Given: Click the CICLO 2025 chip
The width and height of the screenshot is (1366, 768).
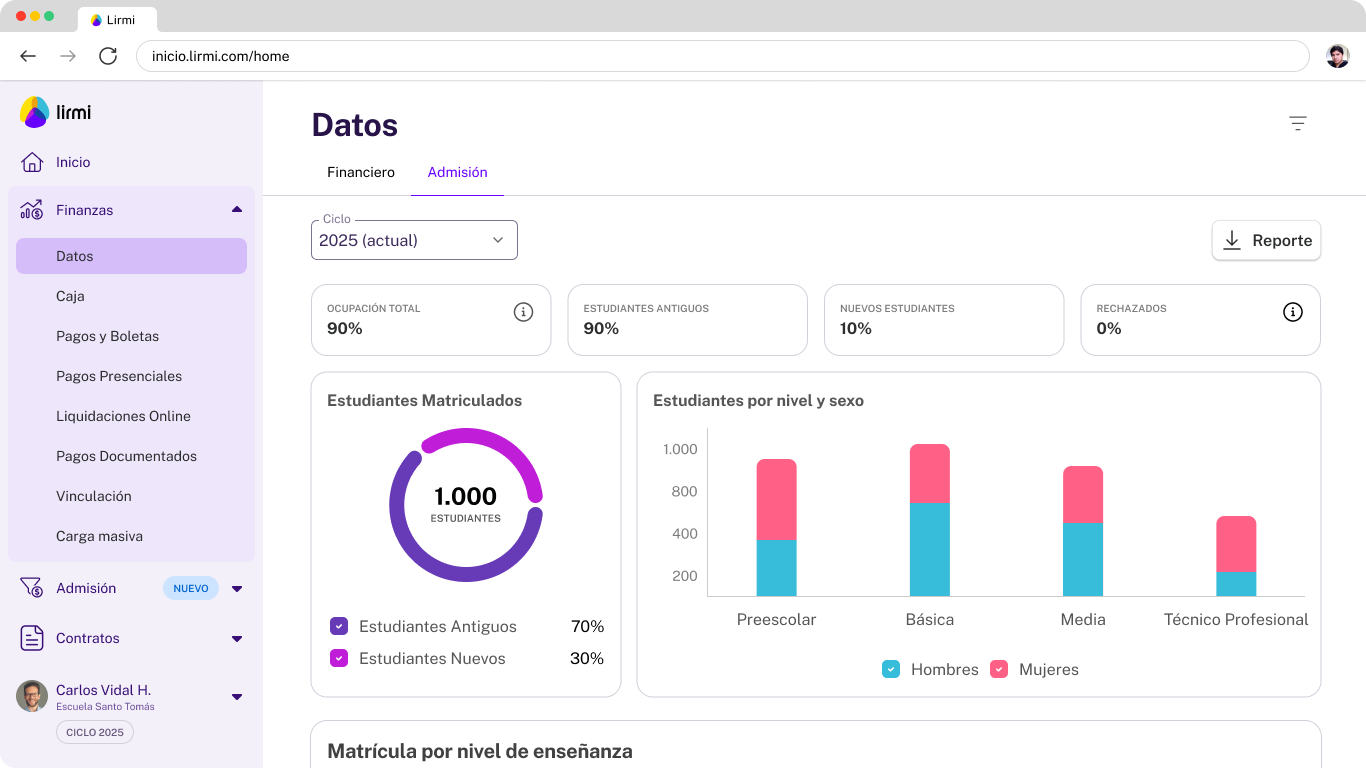Looking at the screenshot, I should pyautogui.click(x=95, y=732).
